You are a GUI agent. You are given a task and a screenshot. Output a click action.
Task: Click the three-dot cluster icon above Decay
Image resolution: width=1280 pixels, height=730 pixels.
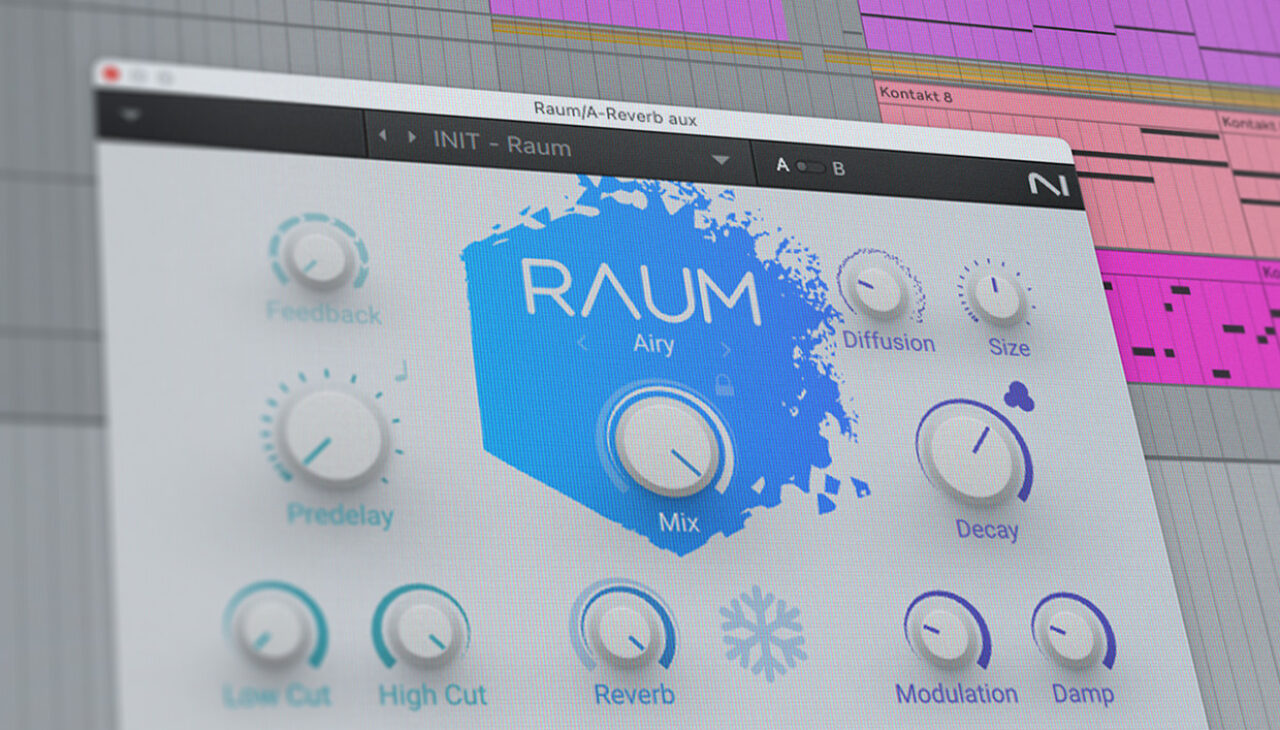tap(1018, 397)
